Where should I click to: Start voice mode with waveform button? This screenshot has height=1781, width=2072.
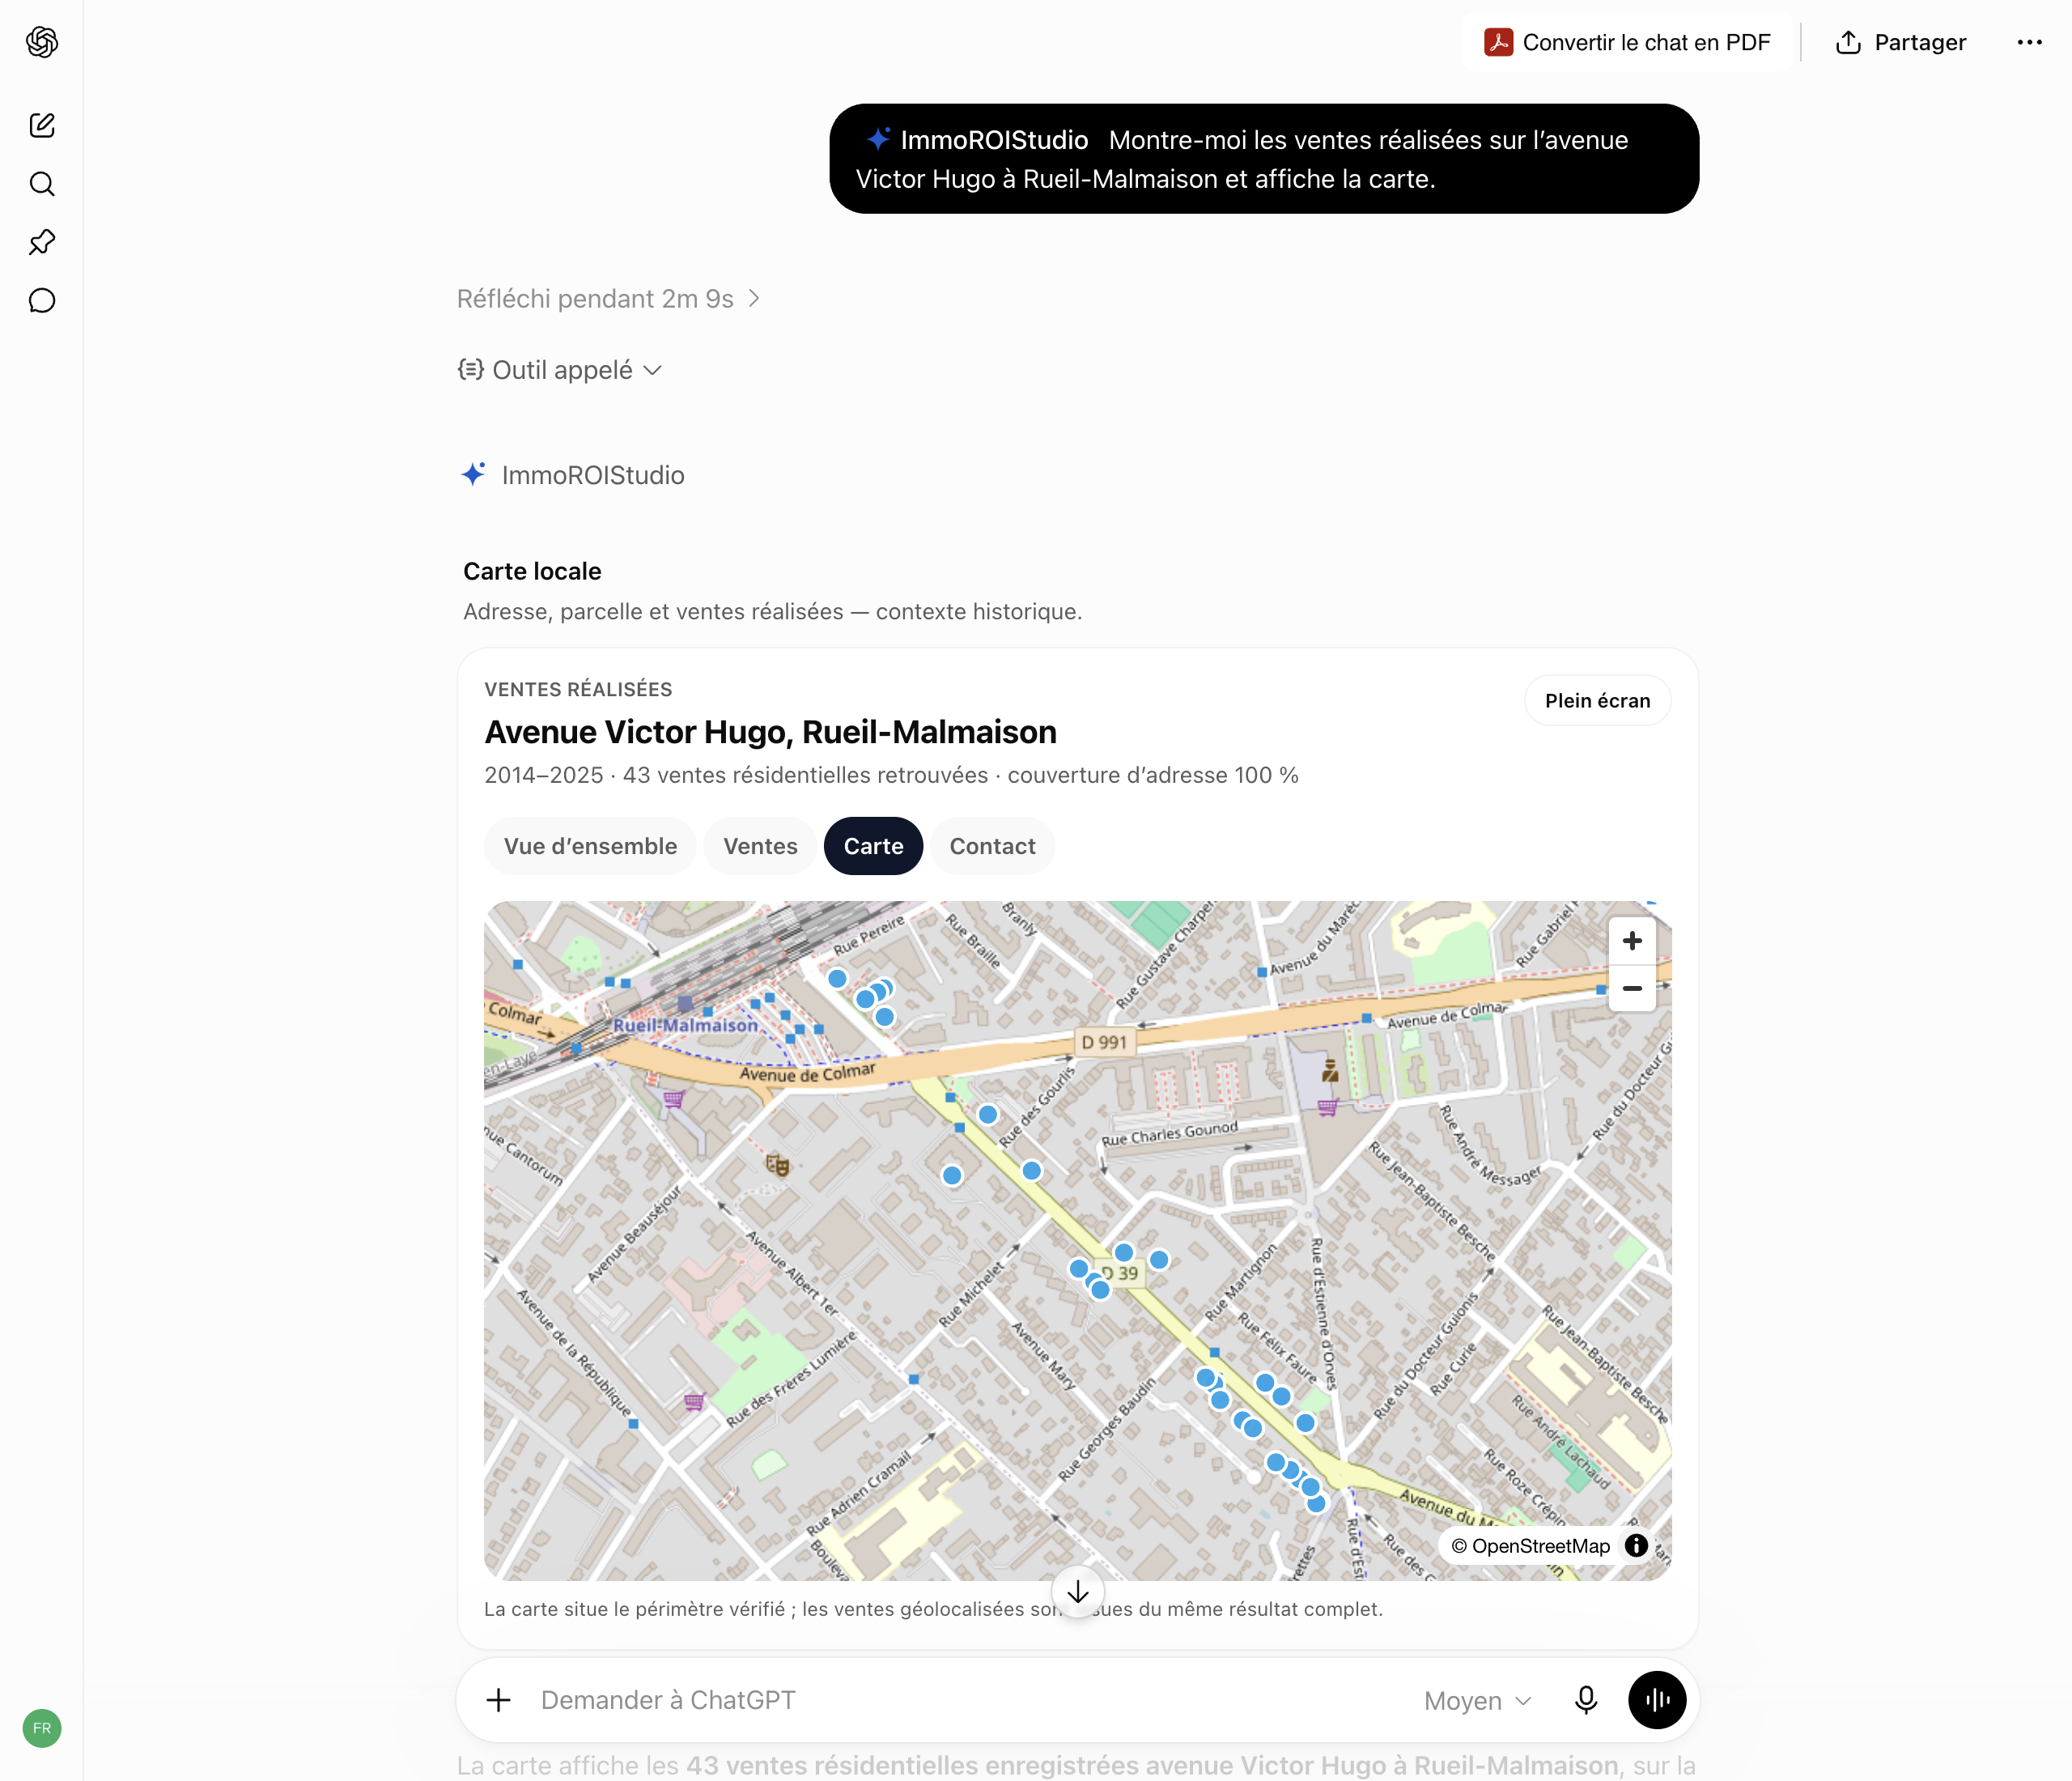pyautogui.click(x=1657, y=1700)
